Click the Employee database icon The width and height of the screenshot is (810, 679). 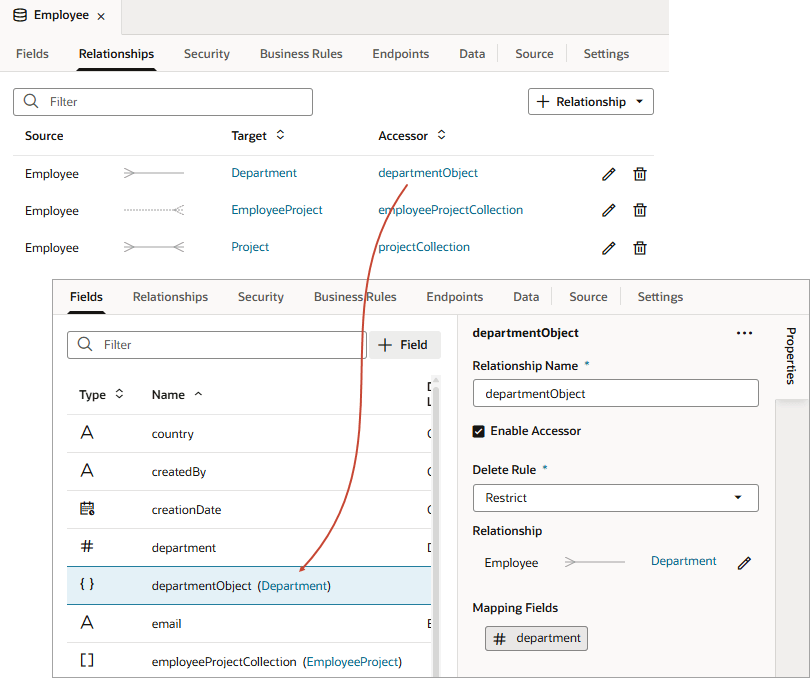tap(20, 15)
